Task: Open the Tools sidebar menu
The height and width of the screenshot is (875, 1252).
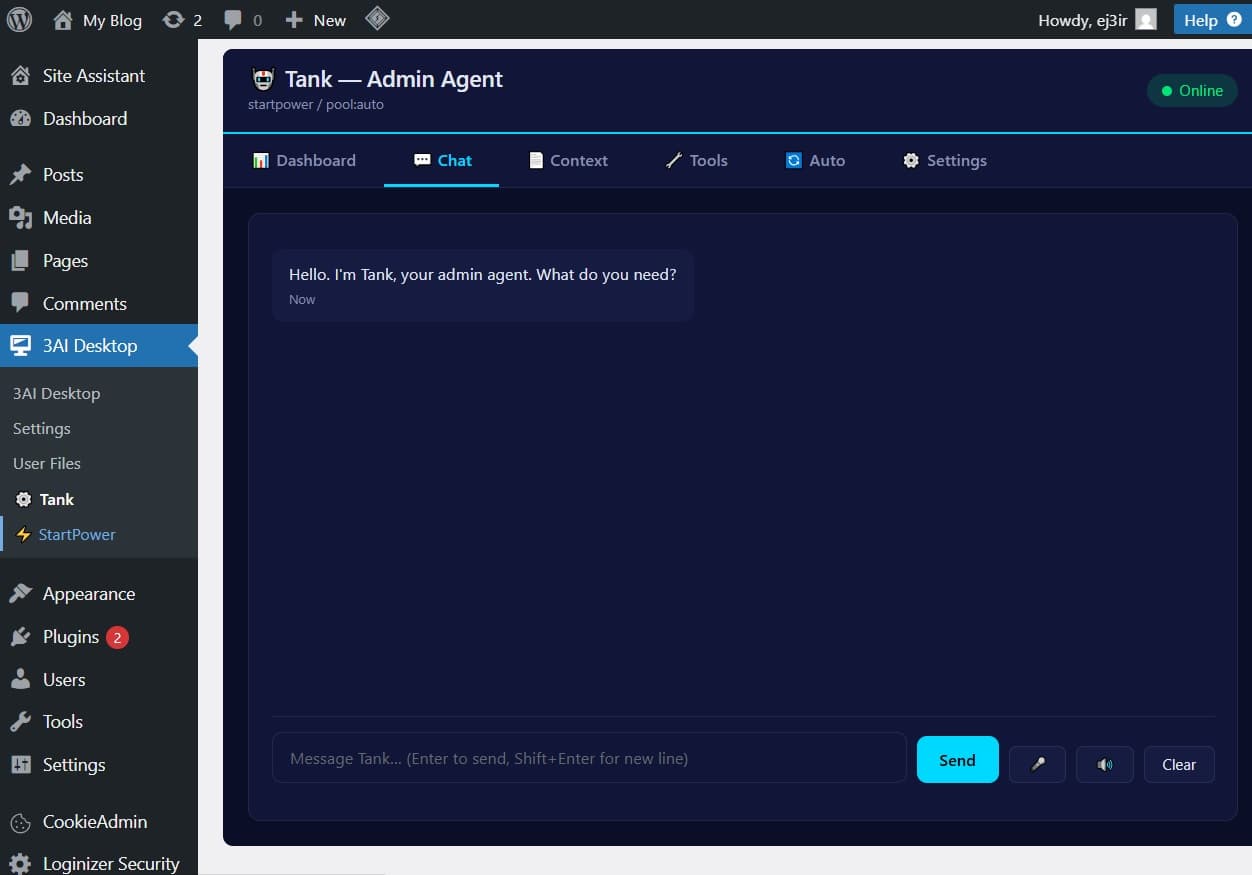Action: click(x=99, y=722)
